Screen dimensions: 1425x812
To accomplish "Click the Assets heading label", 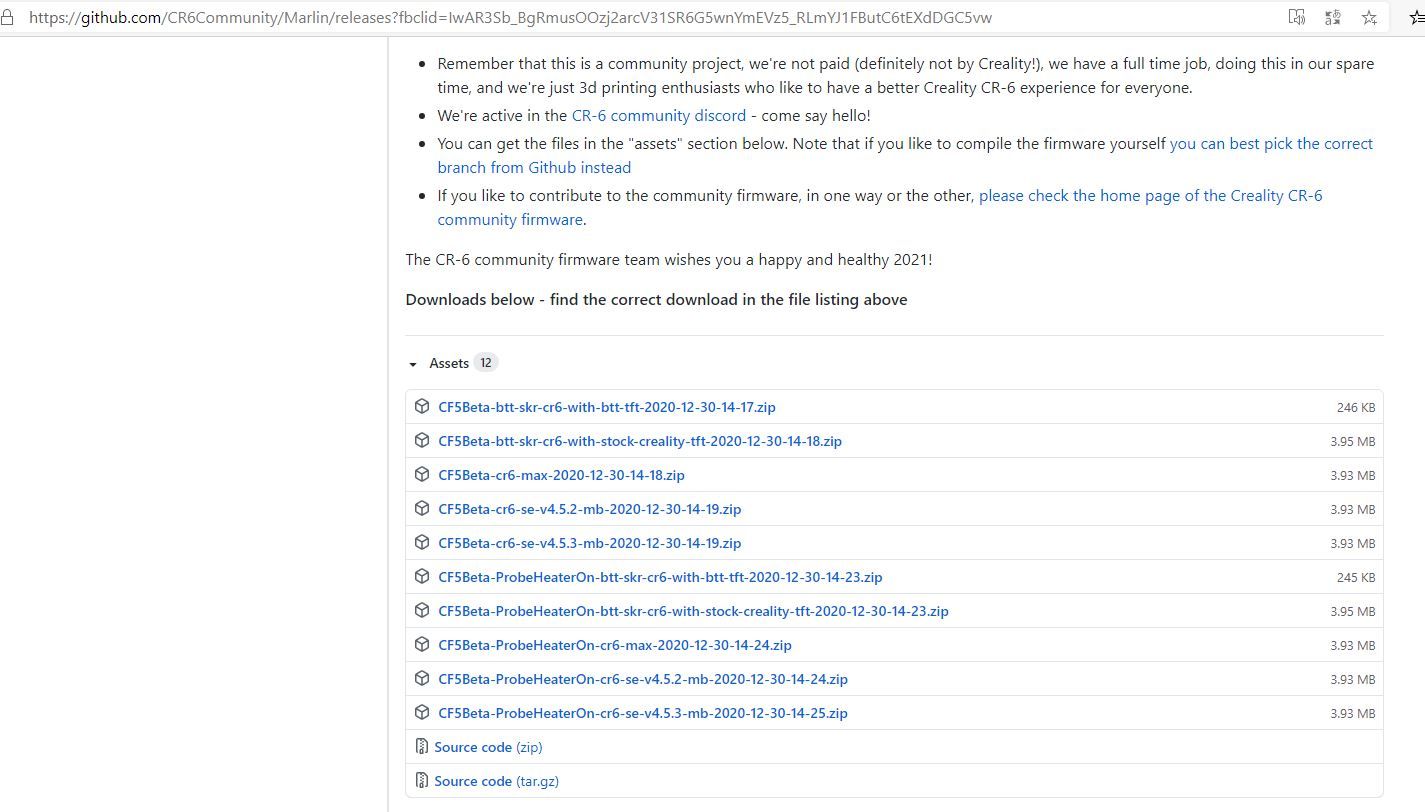I will tap(449, 363).
